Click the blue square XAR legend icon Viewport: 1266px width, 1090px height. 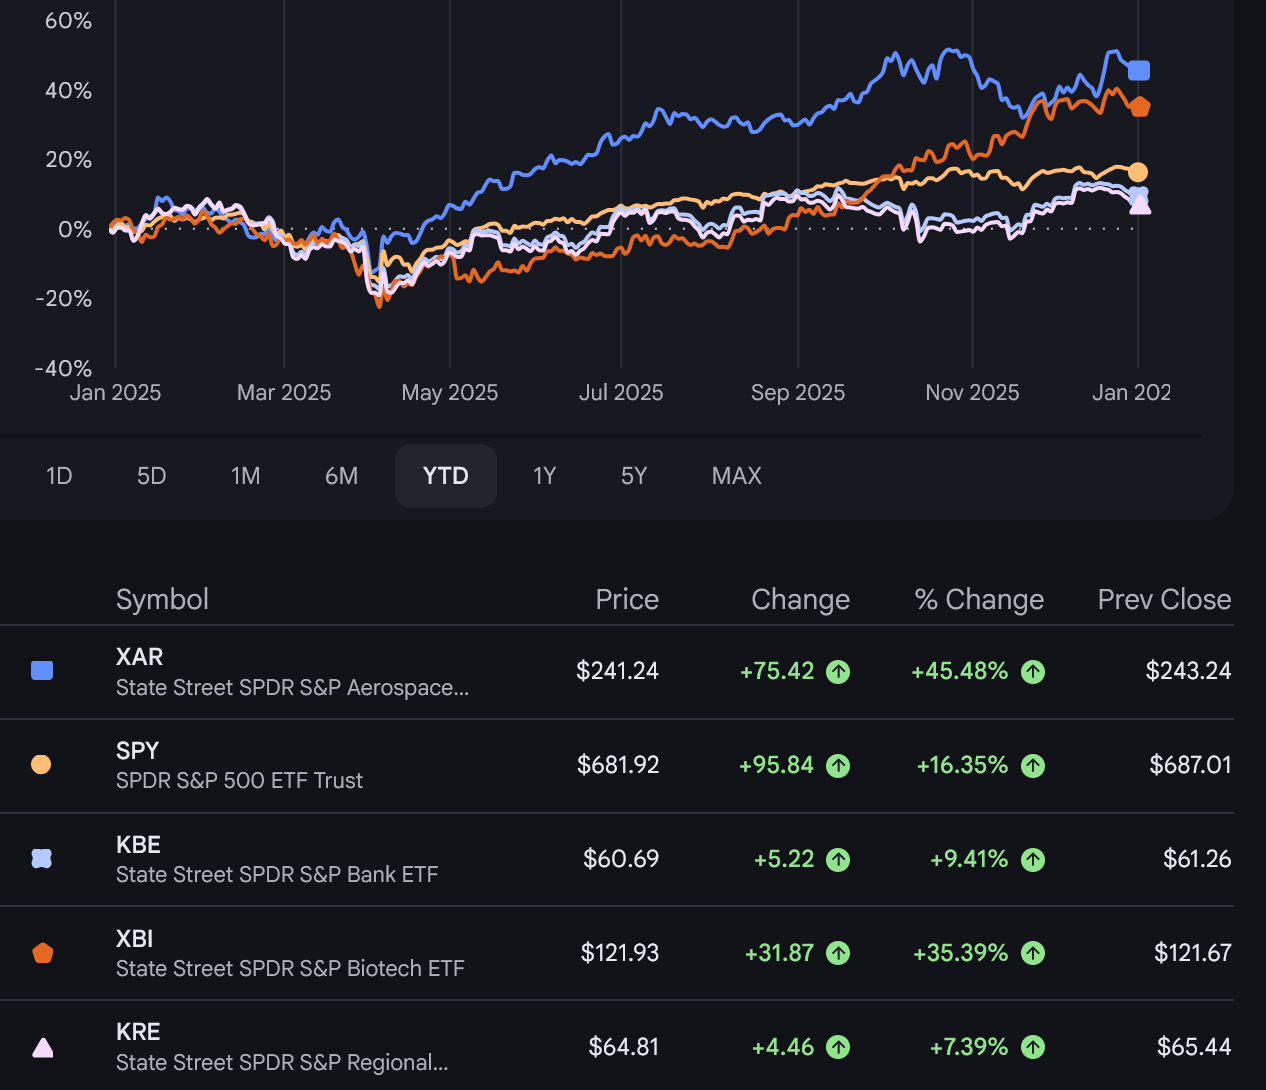[42, 671]
